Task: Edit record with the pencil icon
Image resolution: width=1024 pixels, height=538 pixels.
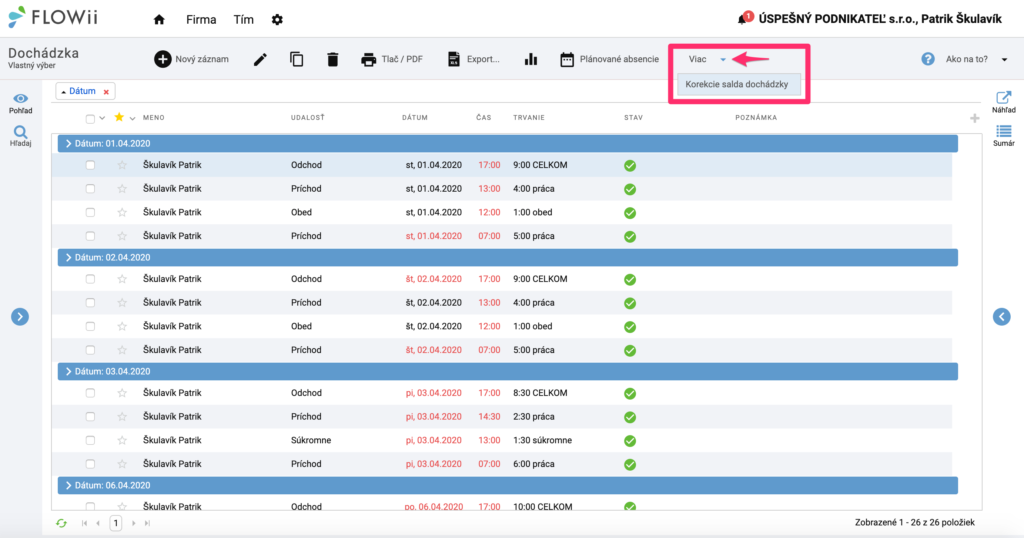Action: pos(260,59)
